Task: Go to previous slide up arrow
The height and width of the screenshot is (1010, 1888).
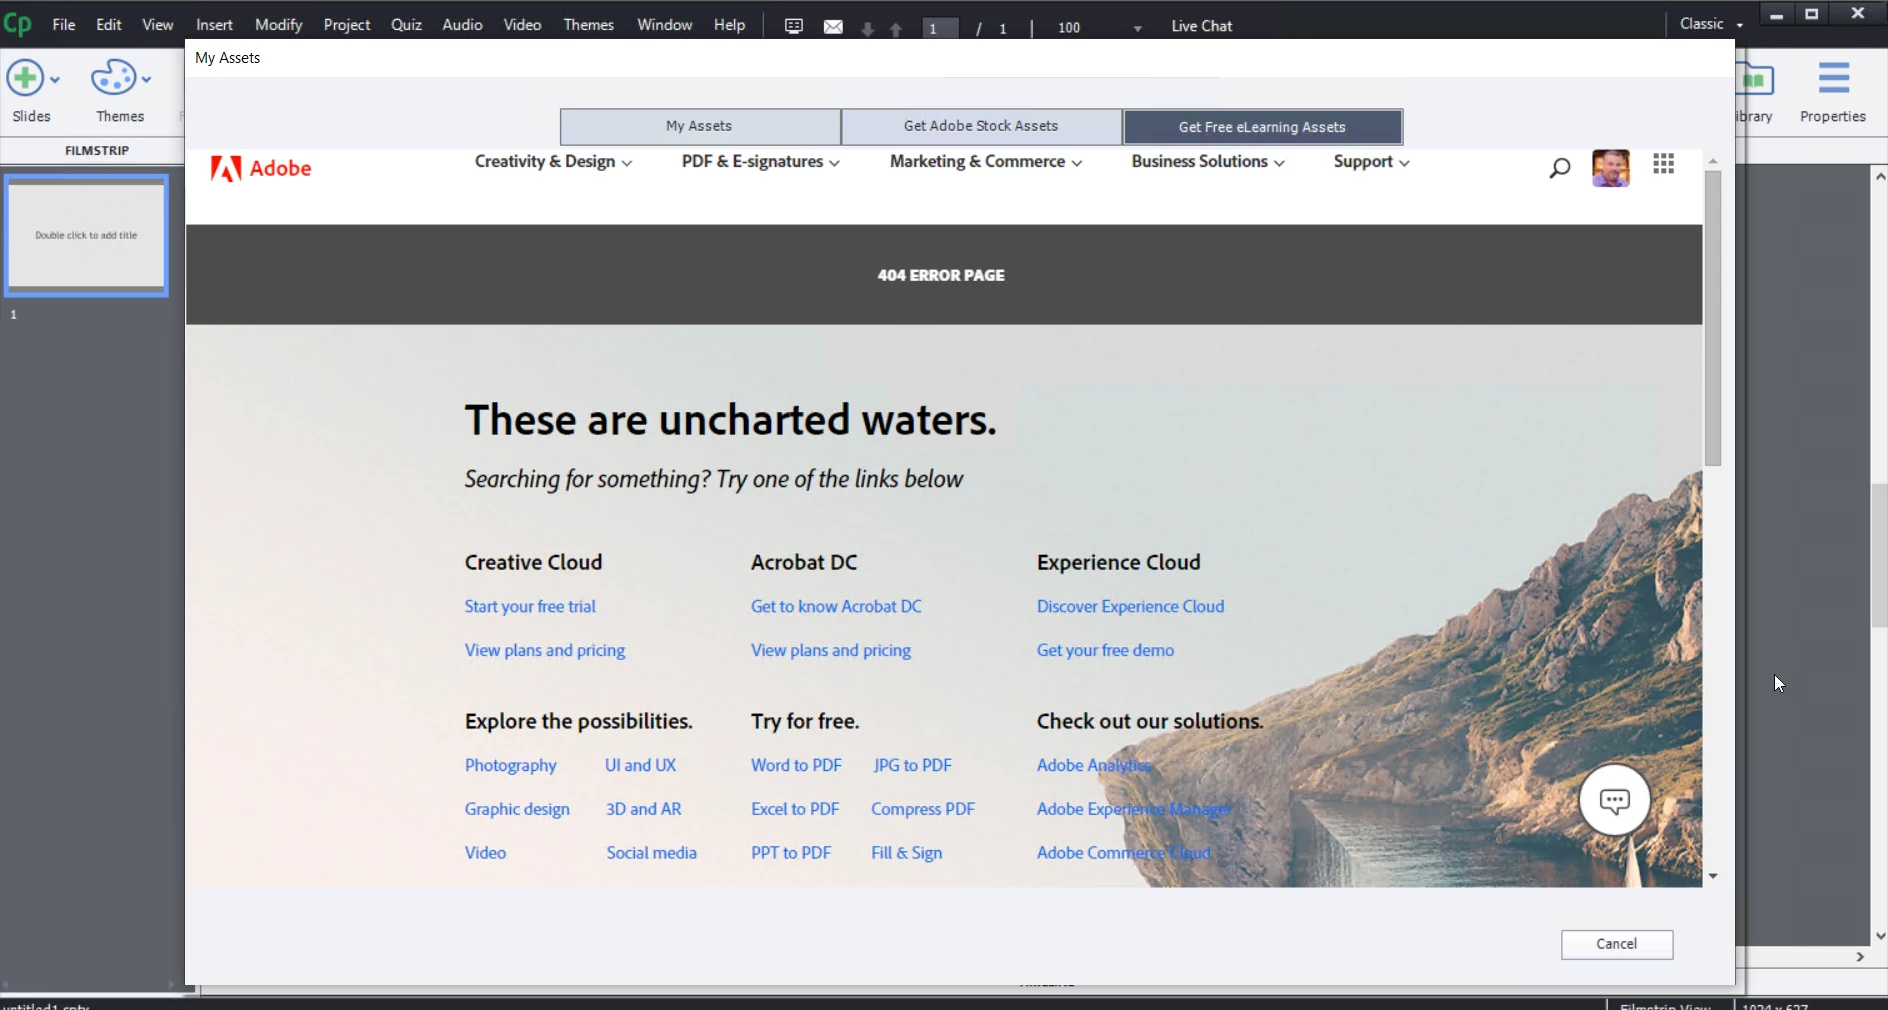Action: pos(896,29)
